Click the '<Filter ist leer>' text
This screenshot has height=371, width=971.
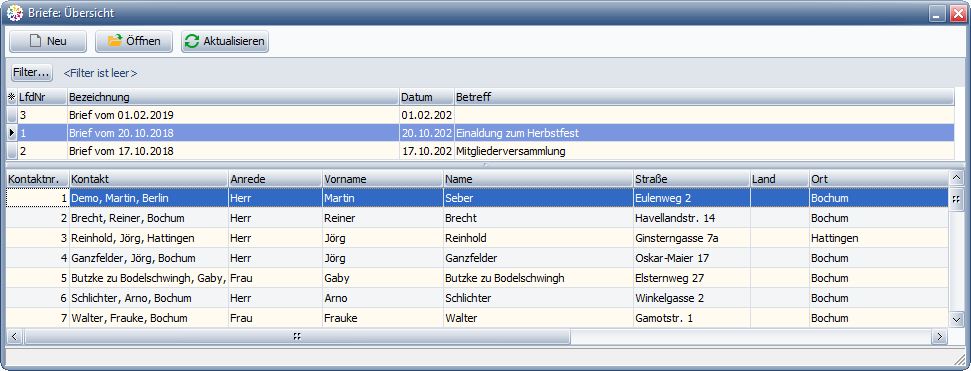pos(100,73)
